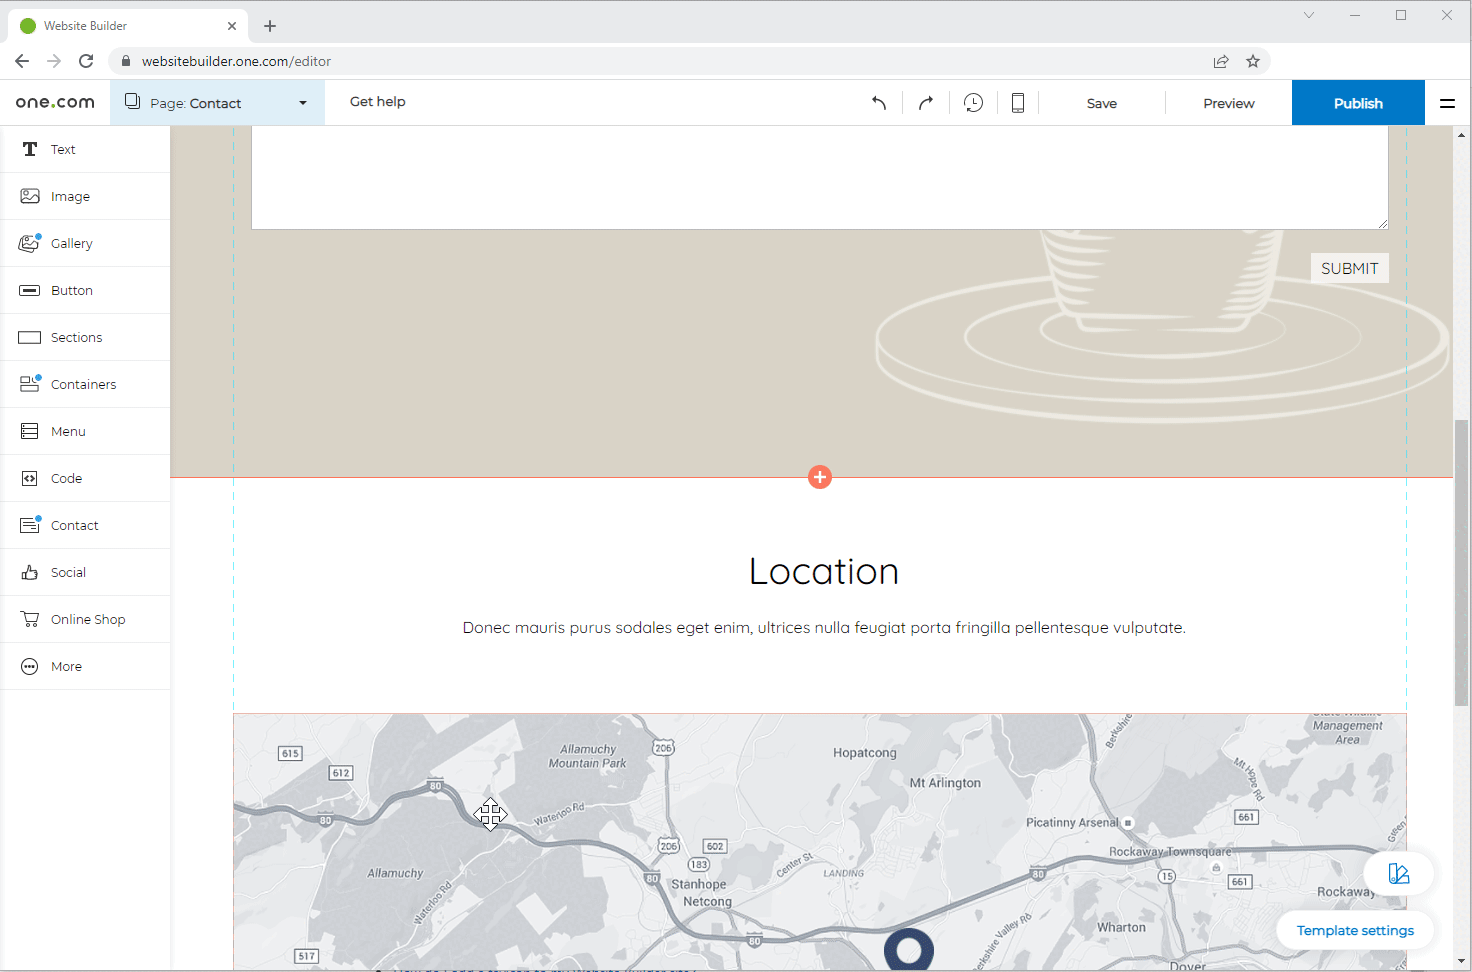
Task: Select the Gallery component in sidebar
Action: 71,243
